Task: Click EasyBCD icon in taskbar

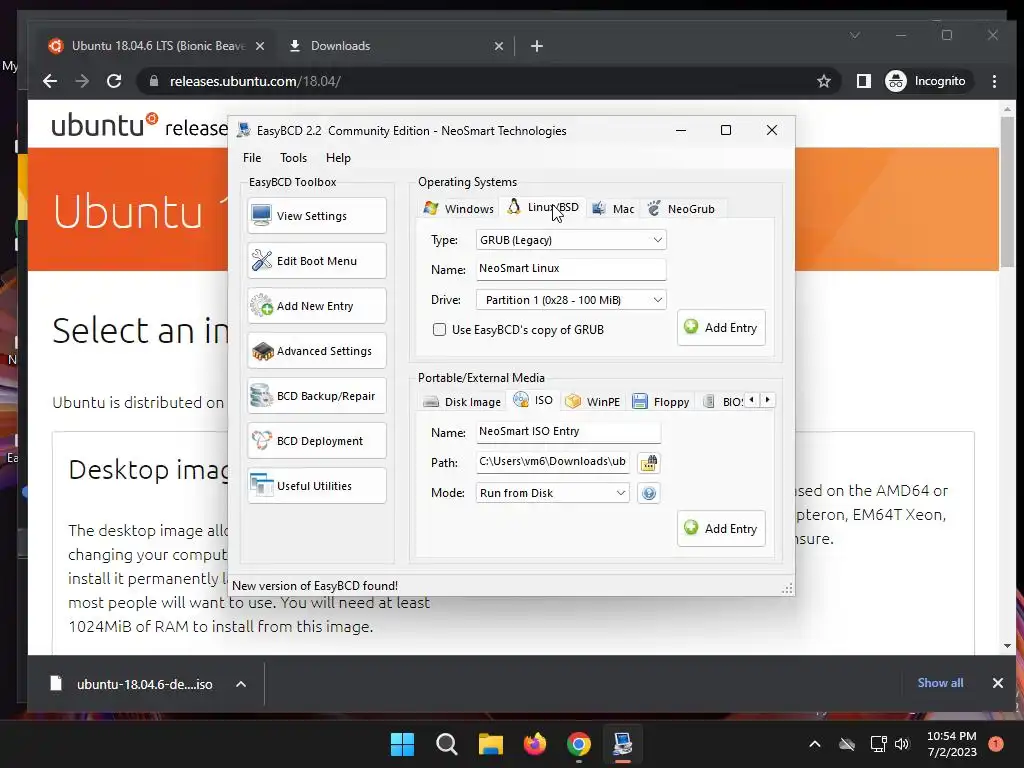Action: click(623, 744)
